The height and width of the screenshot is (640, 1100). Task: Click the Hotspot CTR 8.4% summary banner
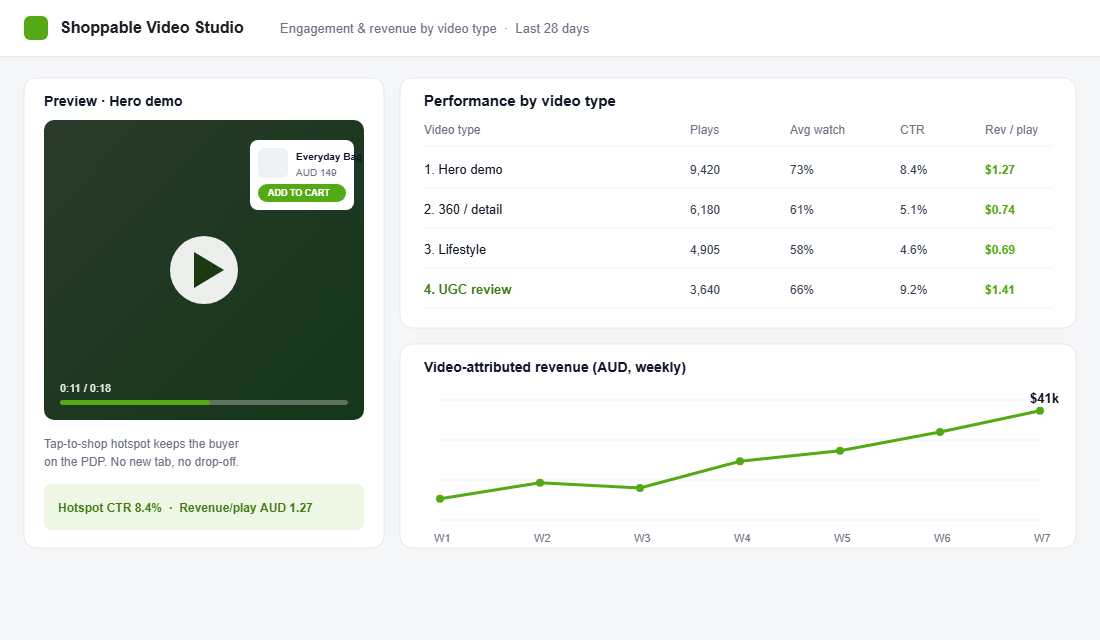204,507
